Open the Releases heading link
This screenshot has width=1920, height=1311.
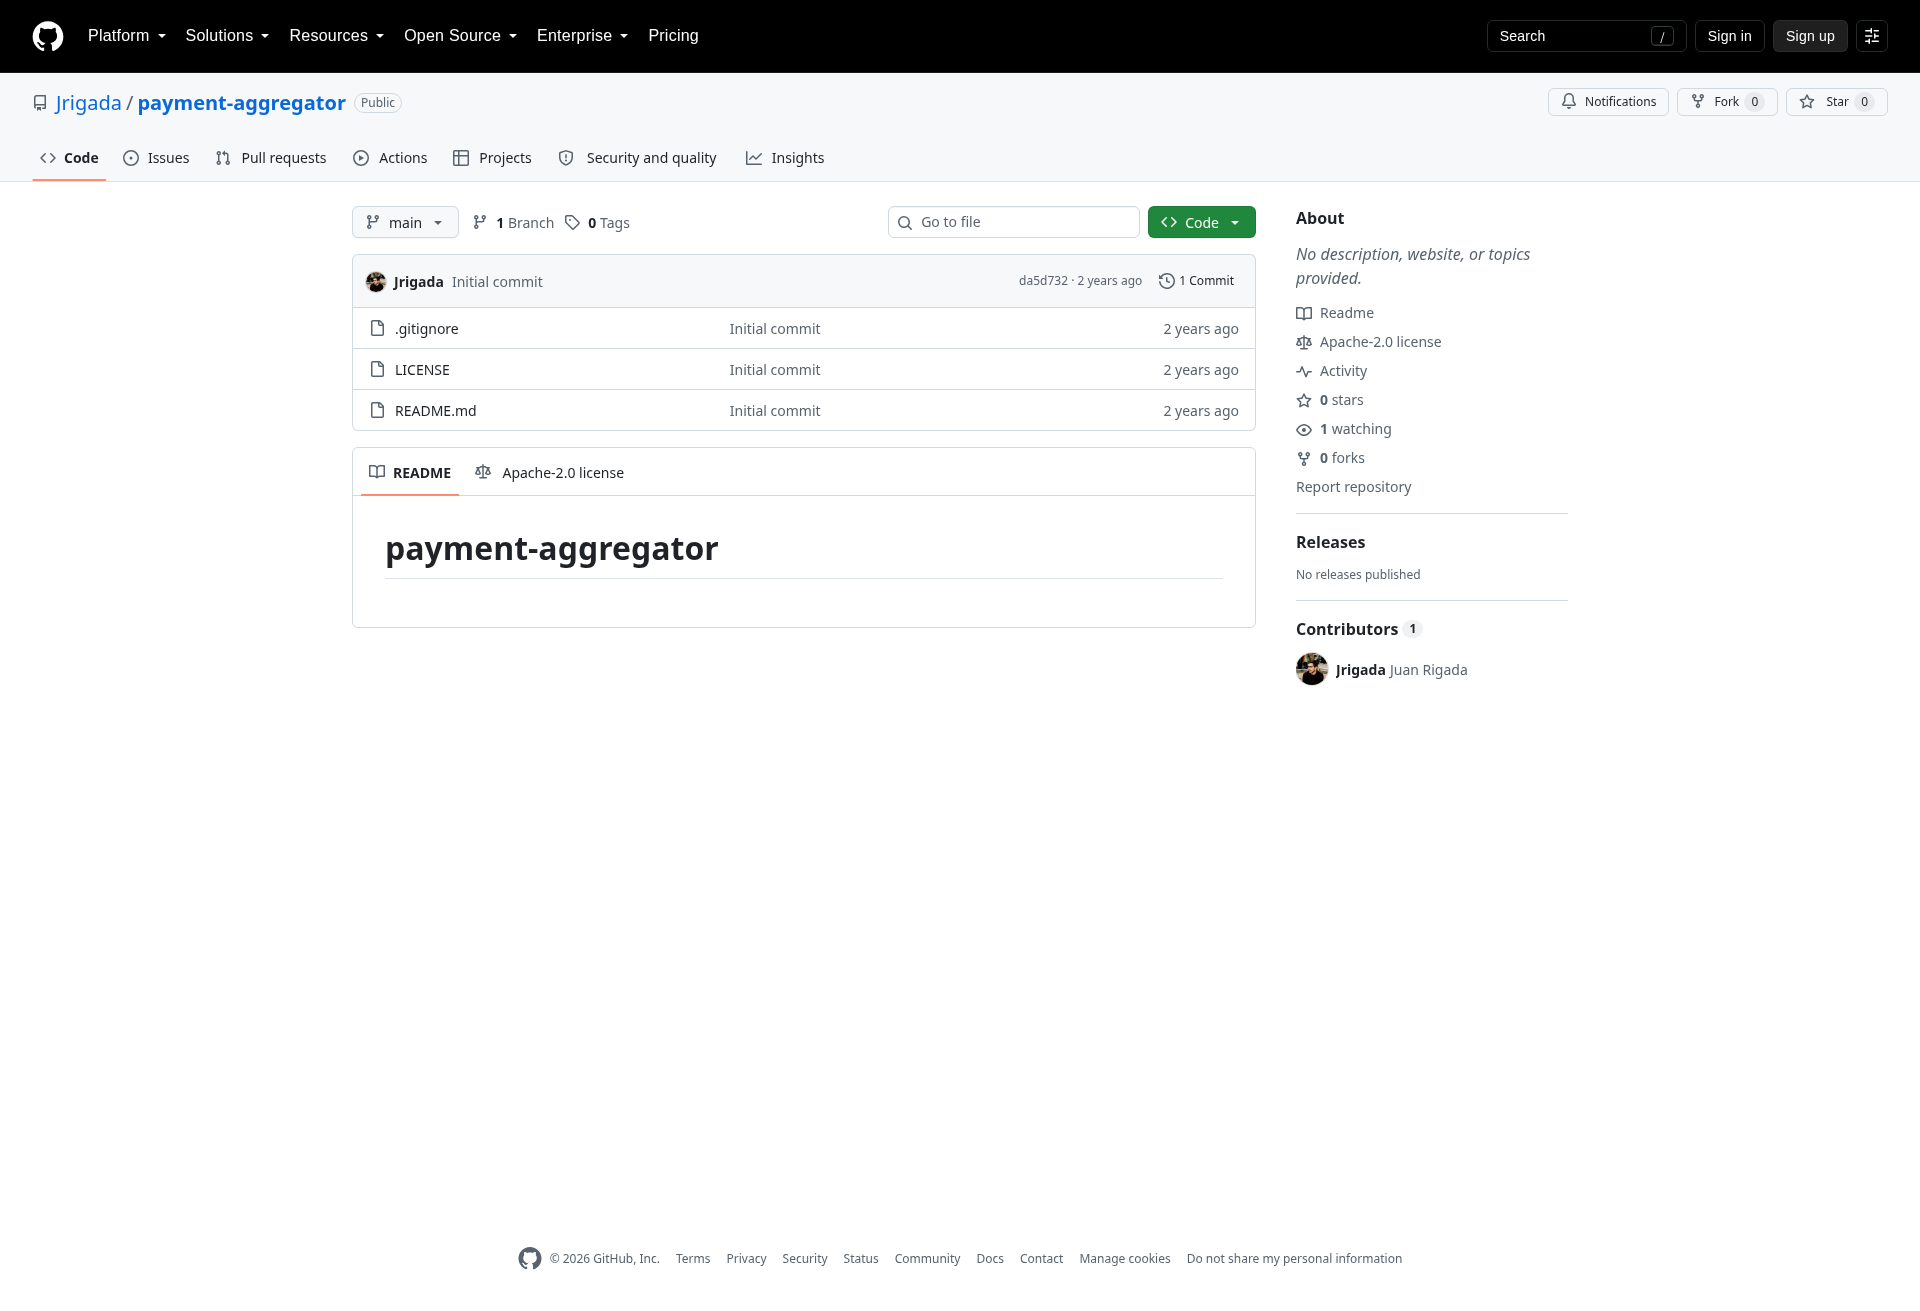pos(1330,542)
